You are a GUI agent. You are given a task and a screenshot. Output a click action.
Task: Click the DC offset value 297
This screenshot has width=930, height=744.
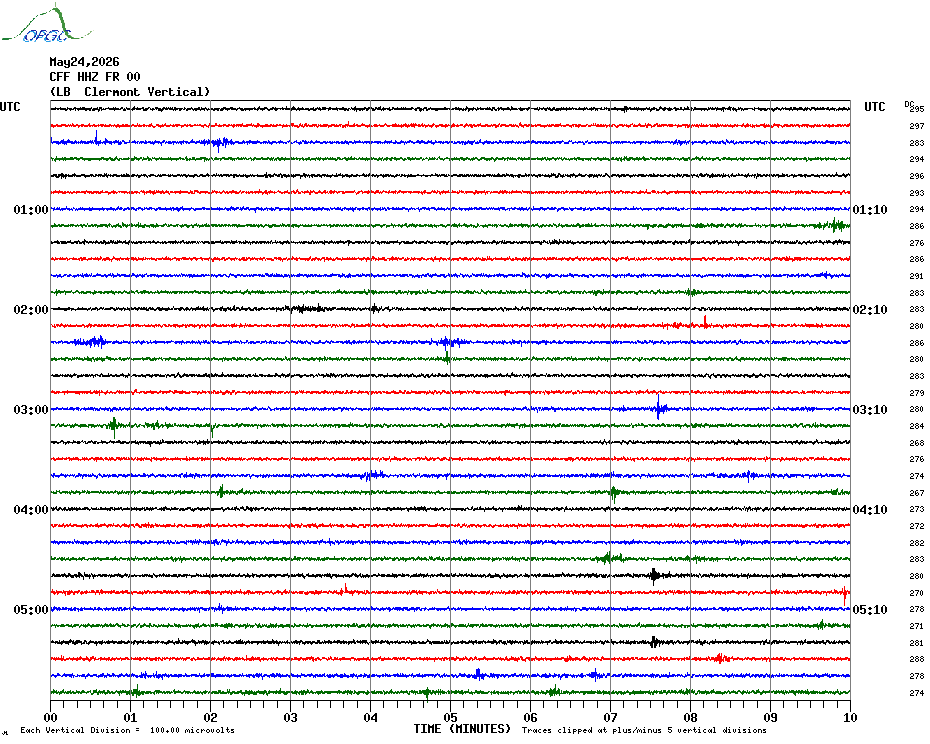pos(916,126)
